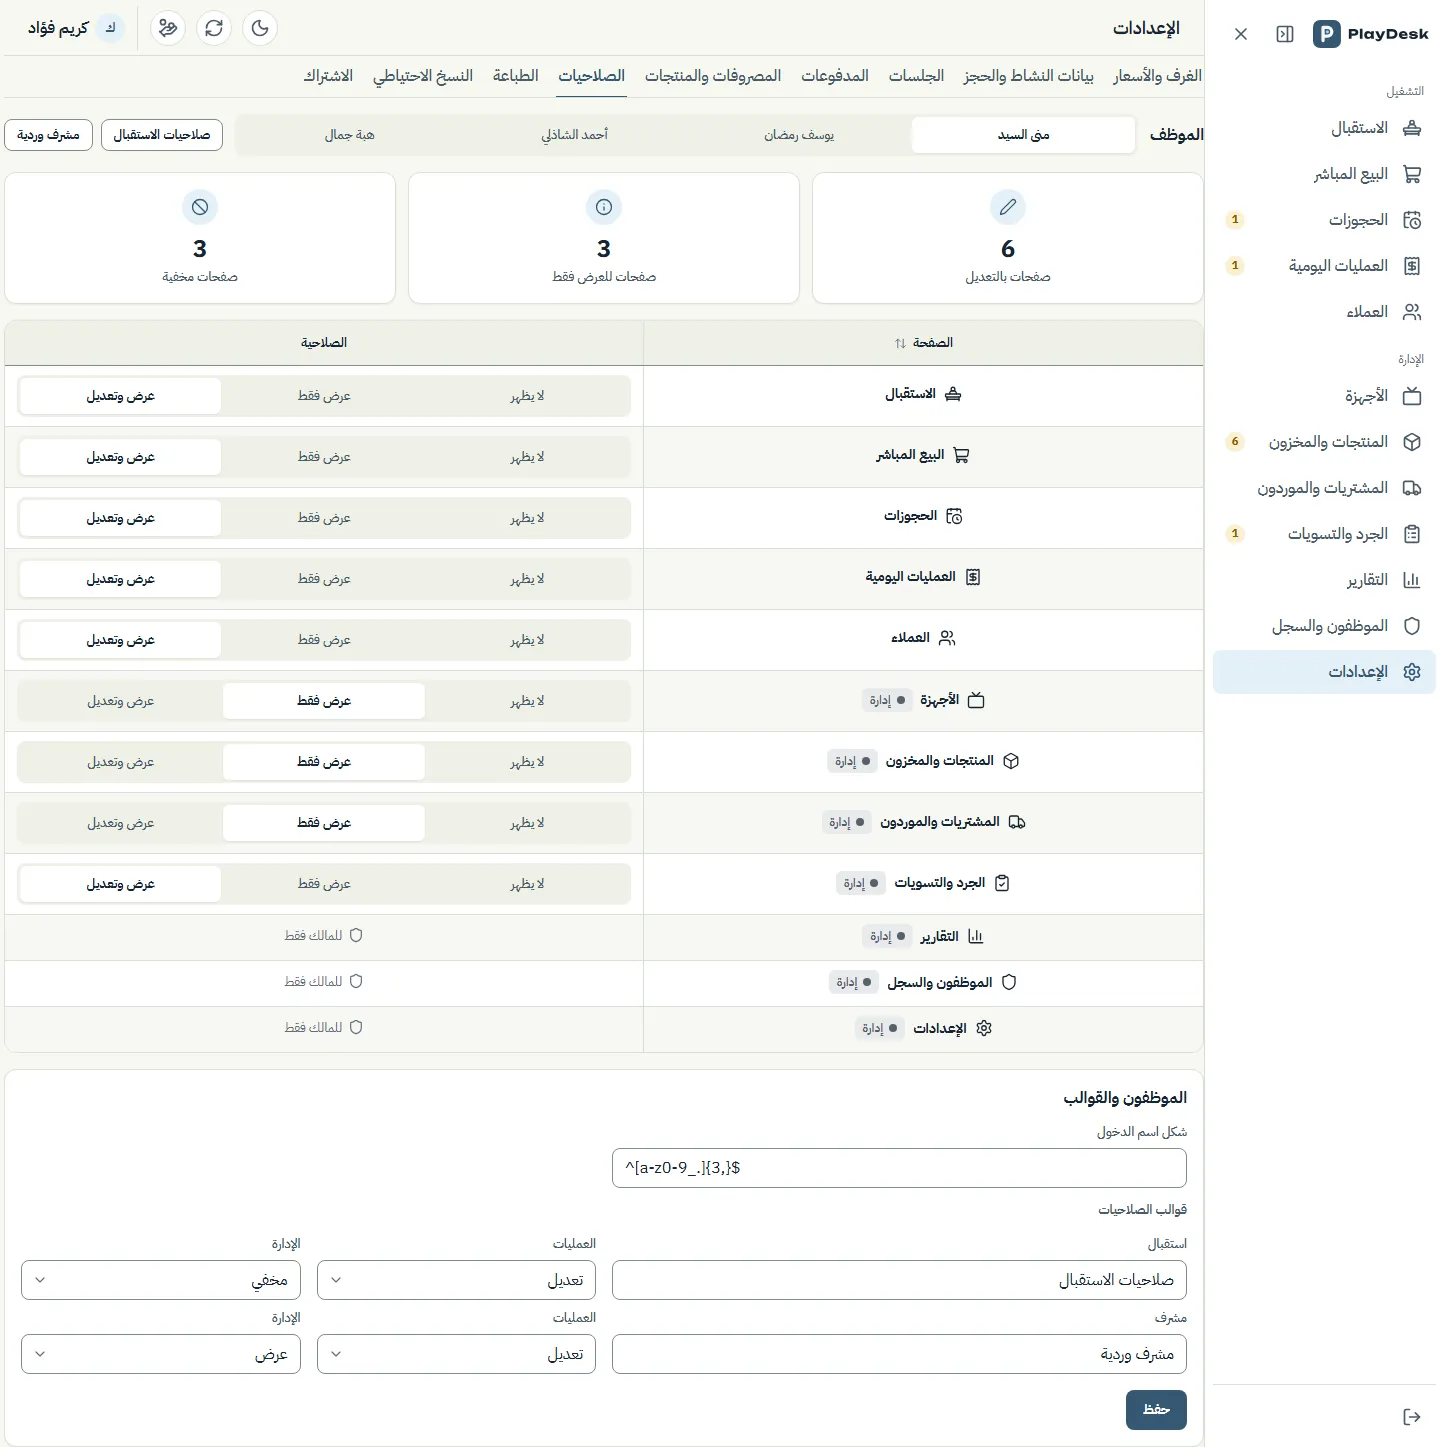Image resolution: width=1440 pixels, height=1447 pixels.
Task: Open الاستقبال from the sidebar
Action: point(1324,128)
